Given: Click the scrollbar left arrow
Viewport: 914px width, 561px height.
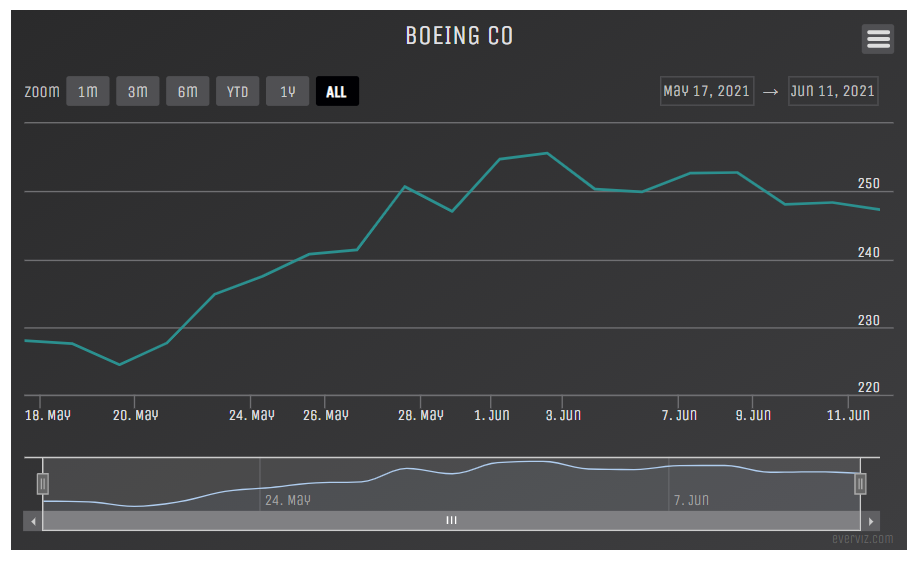Looking at the screenshot, I should point(33,521).
